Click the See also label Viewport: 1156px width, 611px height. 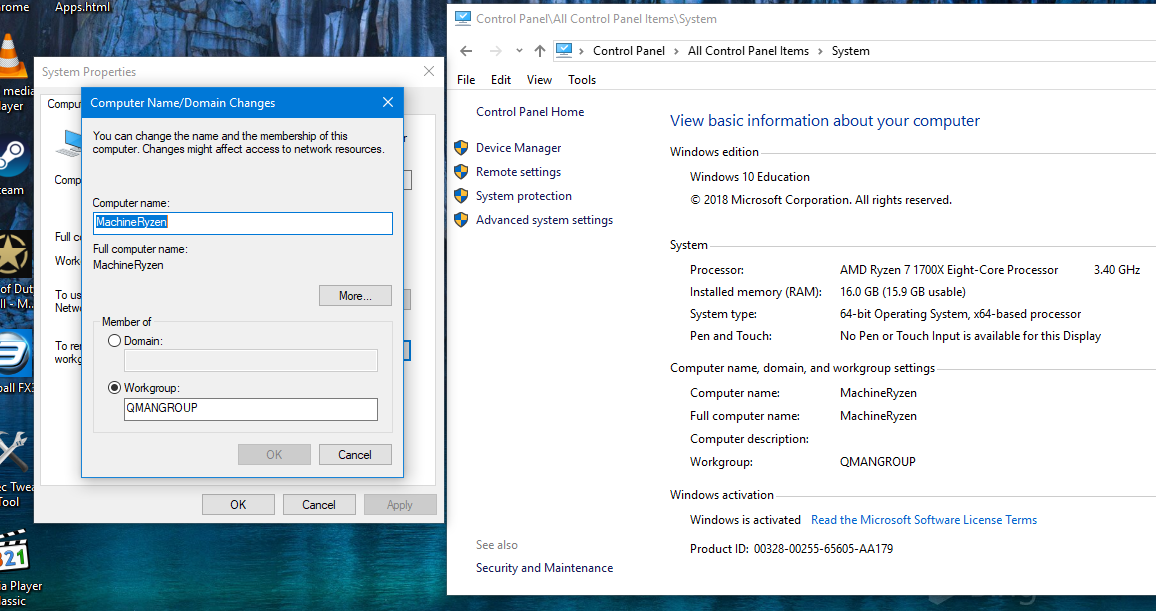[x=497, y=545]
